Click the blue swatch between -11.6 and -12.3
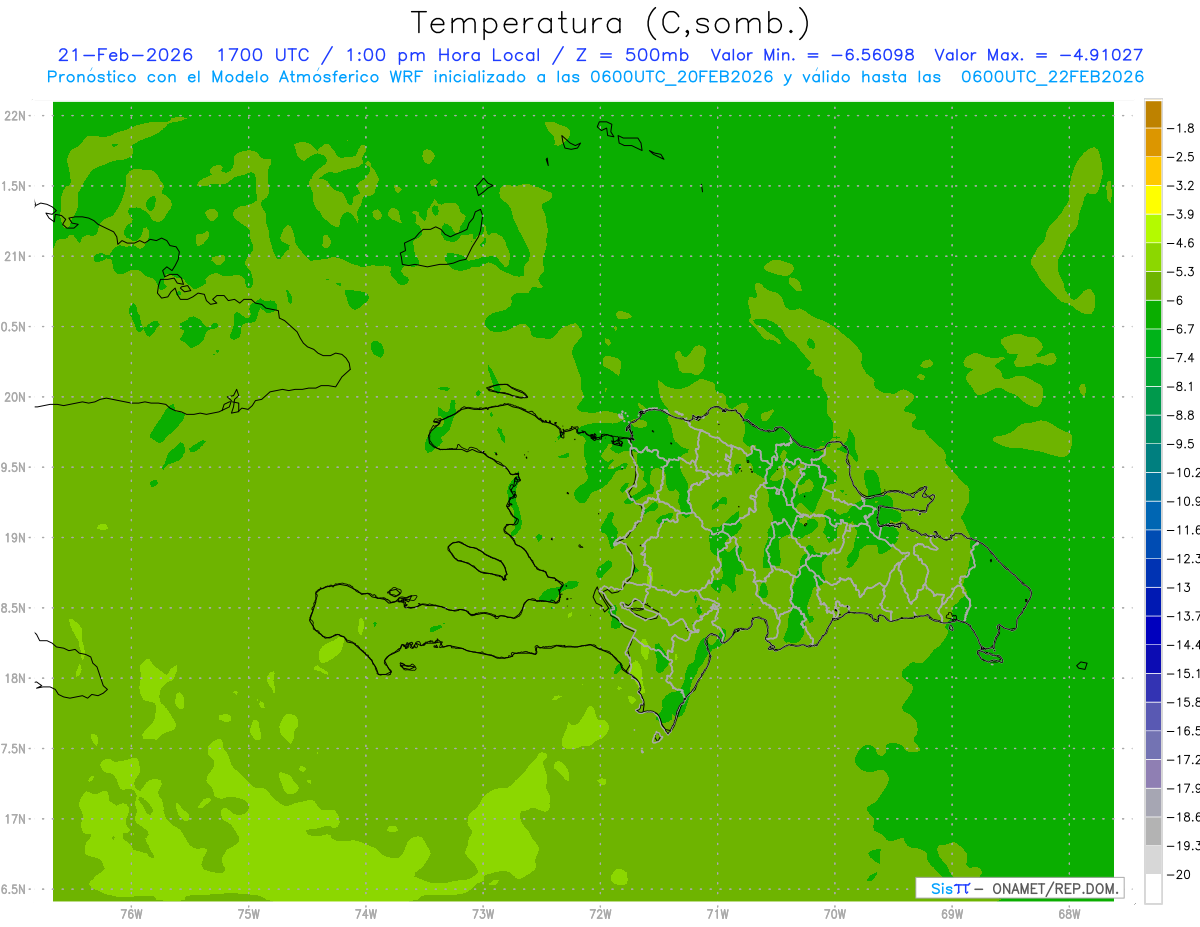Screen dimensions: 1200x927 (x=1153, y=544)
